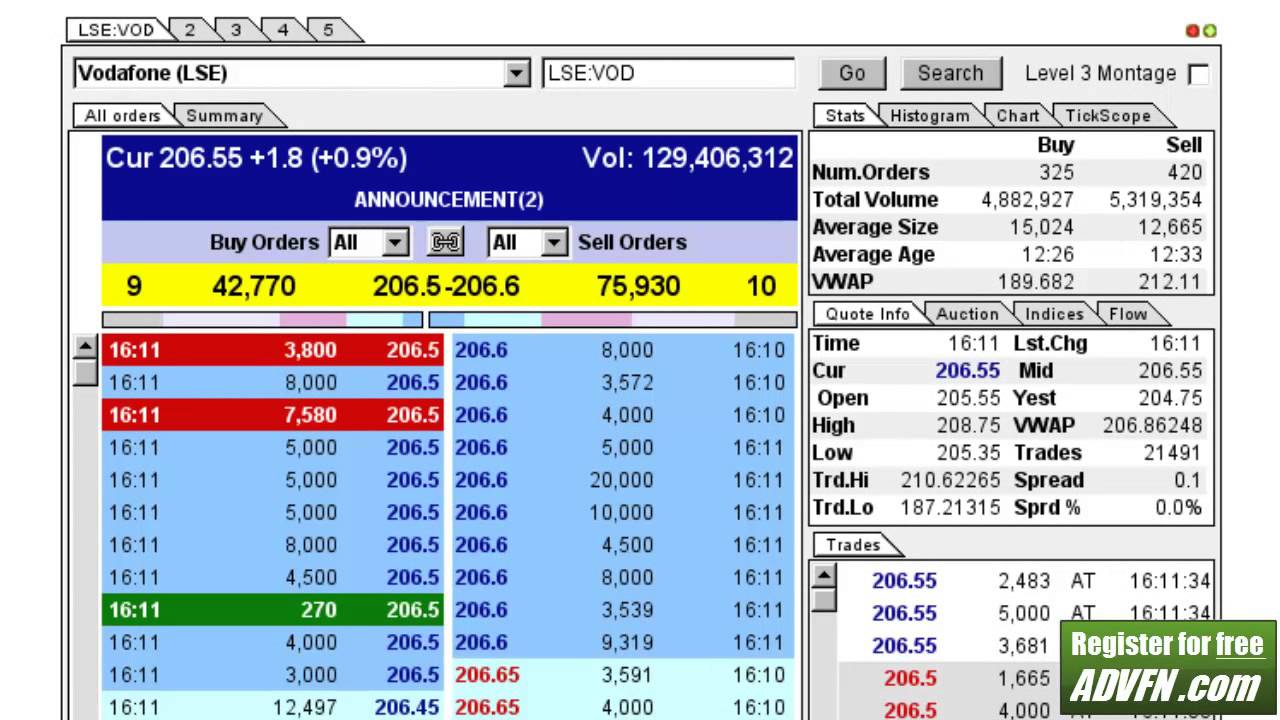The image size is (1280, 720).
Task: Click the Trd.Lo value 187.21315
Action: click(x=950, y=507)
